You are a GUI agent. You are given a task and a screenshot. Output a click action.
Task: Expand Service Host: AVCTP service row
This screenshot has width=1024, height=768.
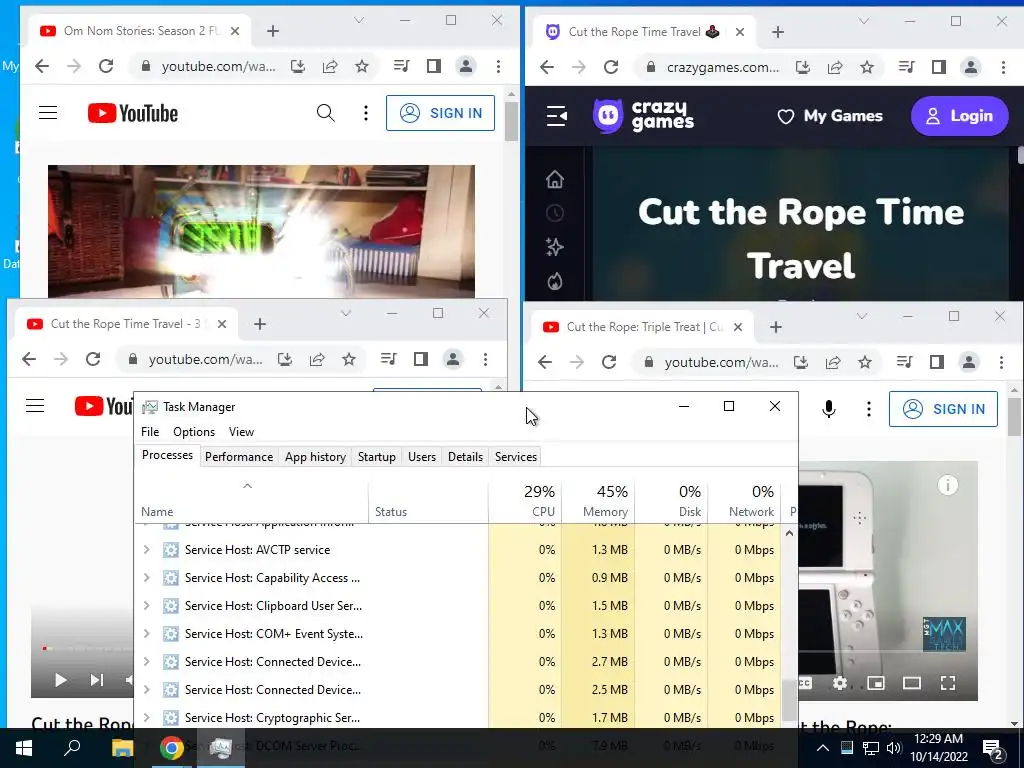tap(147, 550)
